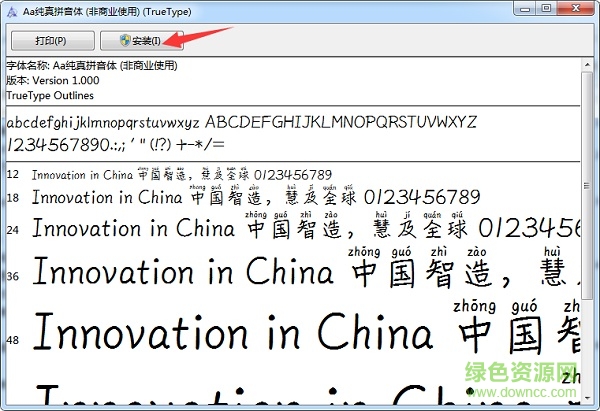600x411 pixels.
Task: Click the Install 安装(I) button
Action: click(x=142, y=41)
